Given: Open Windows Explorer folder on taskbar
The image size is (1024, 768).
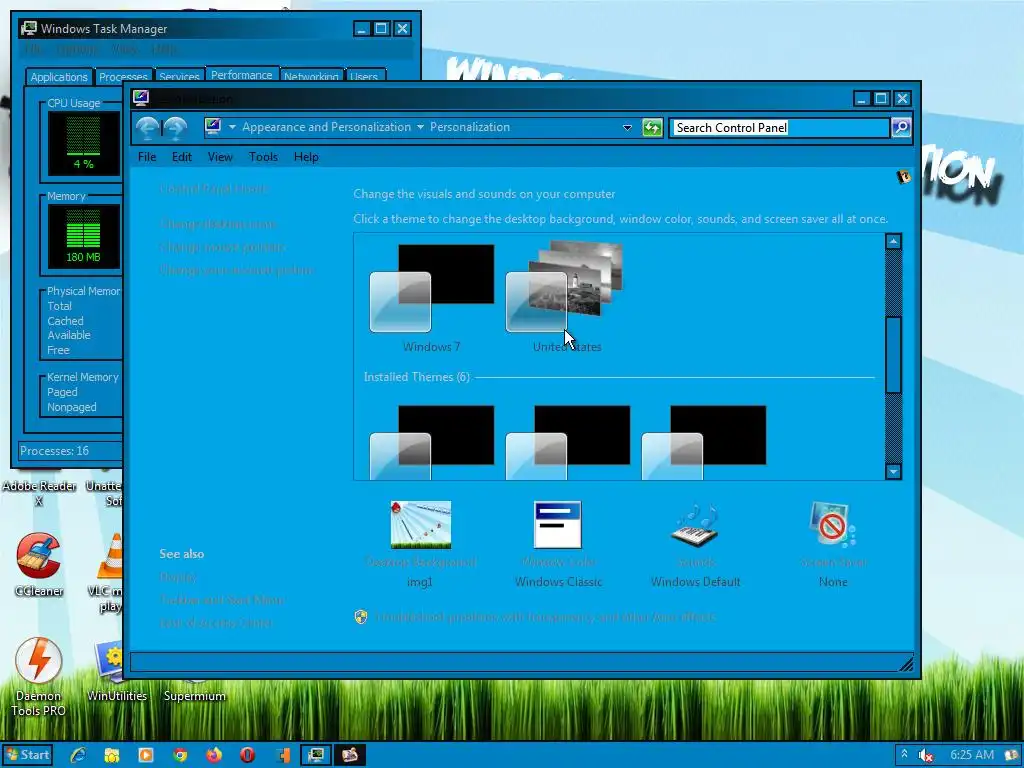Looking at the screenshot, I should click(112, 755).
